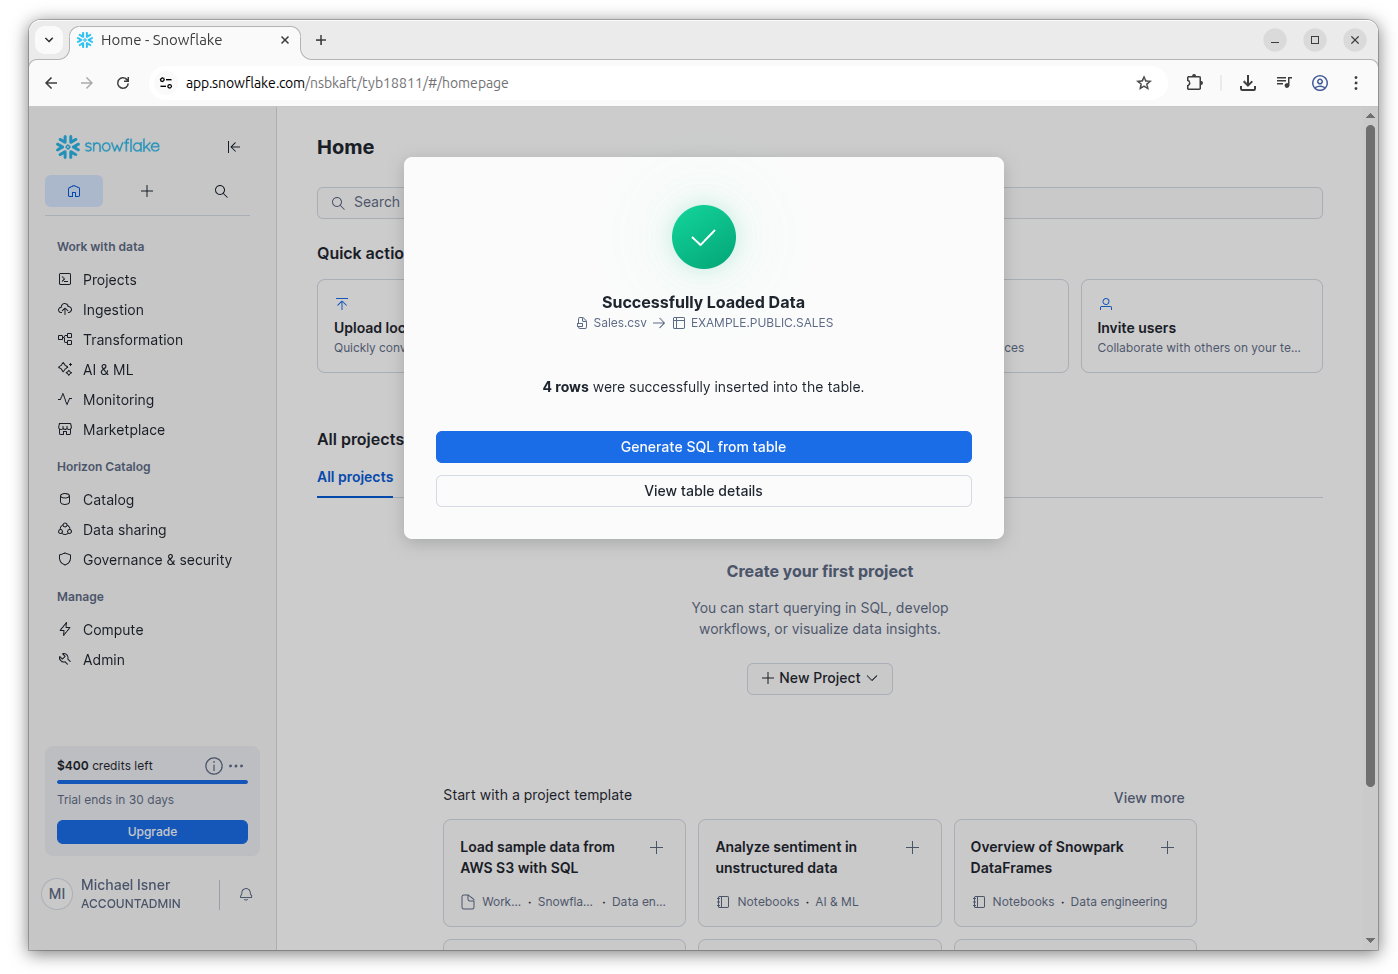This screenshot has width=1398, height=974.
Task: Add the Analyze sentiment template with plus icon
Action: [x=912, y=848]
